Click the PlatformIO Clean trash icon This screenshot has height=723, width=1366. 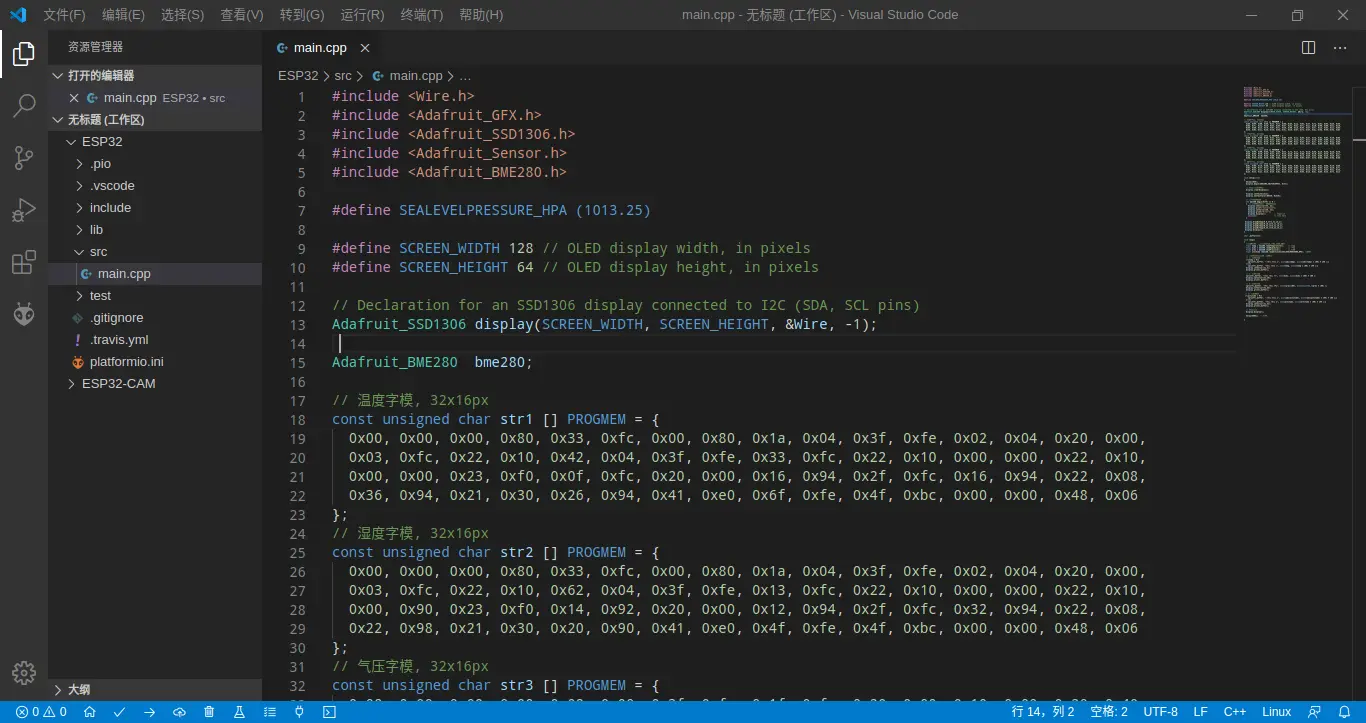(x=209, y=712)
